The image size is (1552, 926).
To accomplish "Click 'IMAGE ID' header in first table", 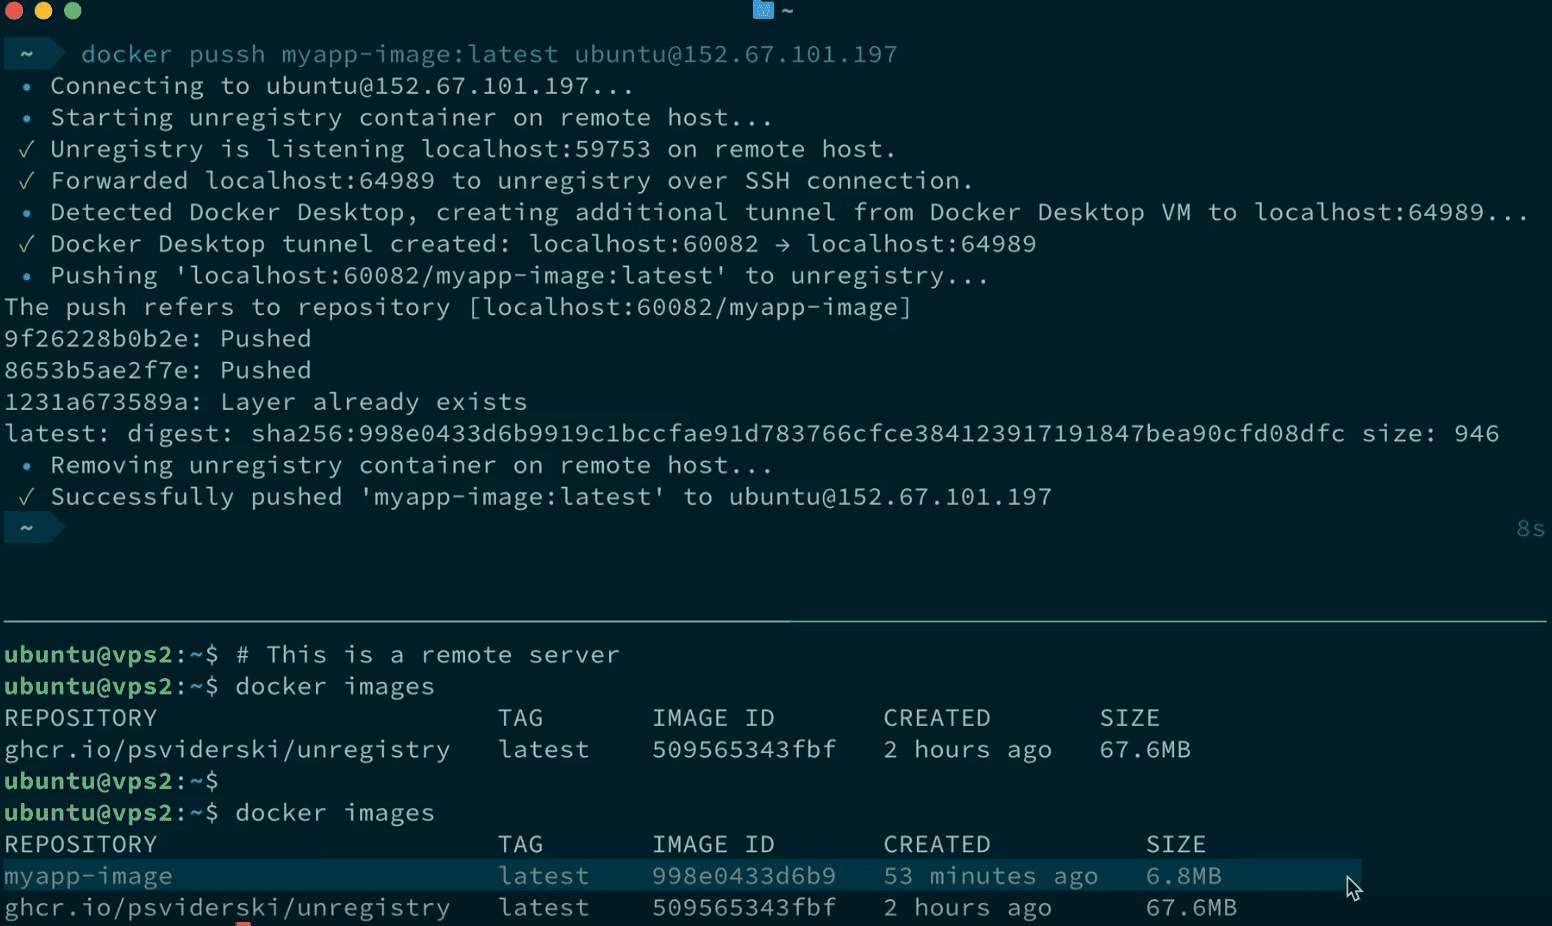I will pyautogui.click(x=713, y=718).
